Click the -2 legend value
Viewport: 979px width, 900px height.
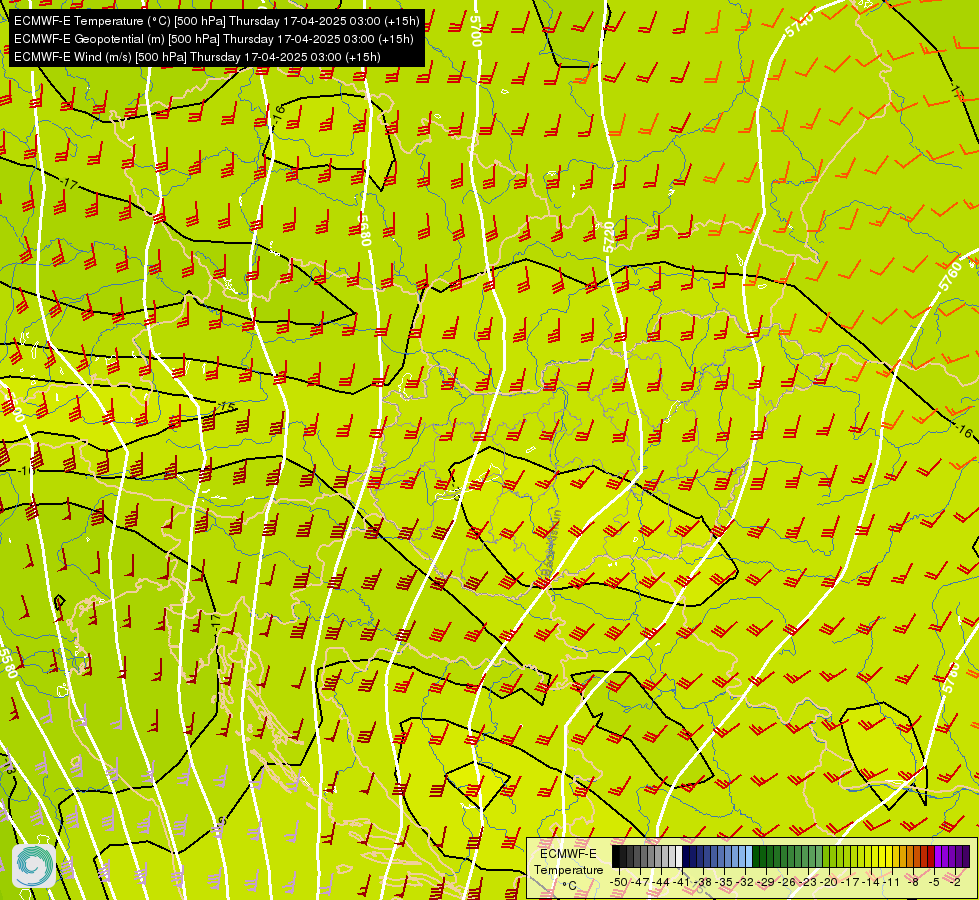(955, 882)
